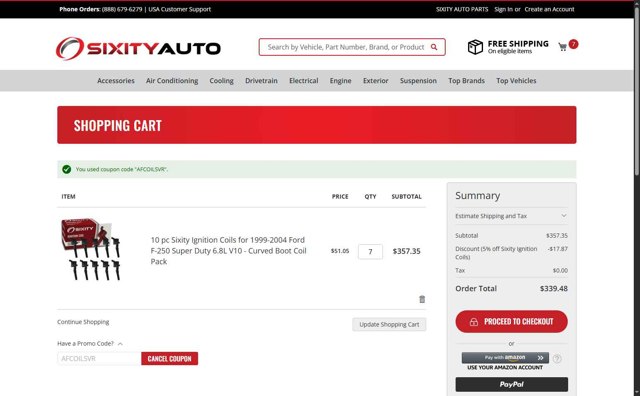This screenshot has height=396, width=640.
Task: Open the Accessories menu
Action: click(116, 81)
